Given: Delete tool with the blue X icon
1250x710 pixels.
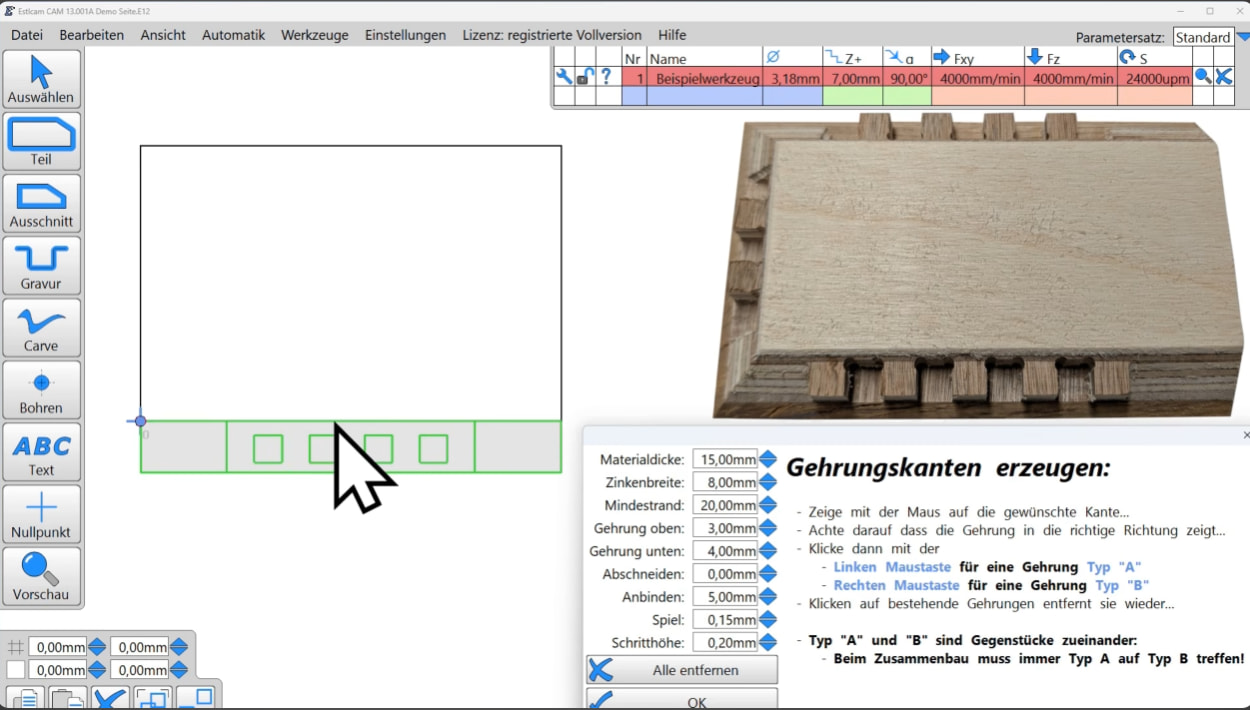Looking at the screenshot, I should (1223, 78).
